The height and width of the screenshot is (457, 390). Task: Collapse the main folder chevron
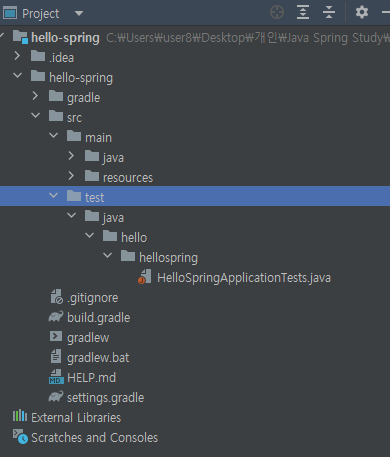53,136
